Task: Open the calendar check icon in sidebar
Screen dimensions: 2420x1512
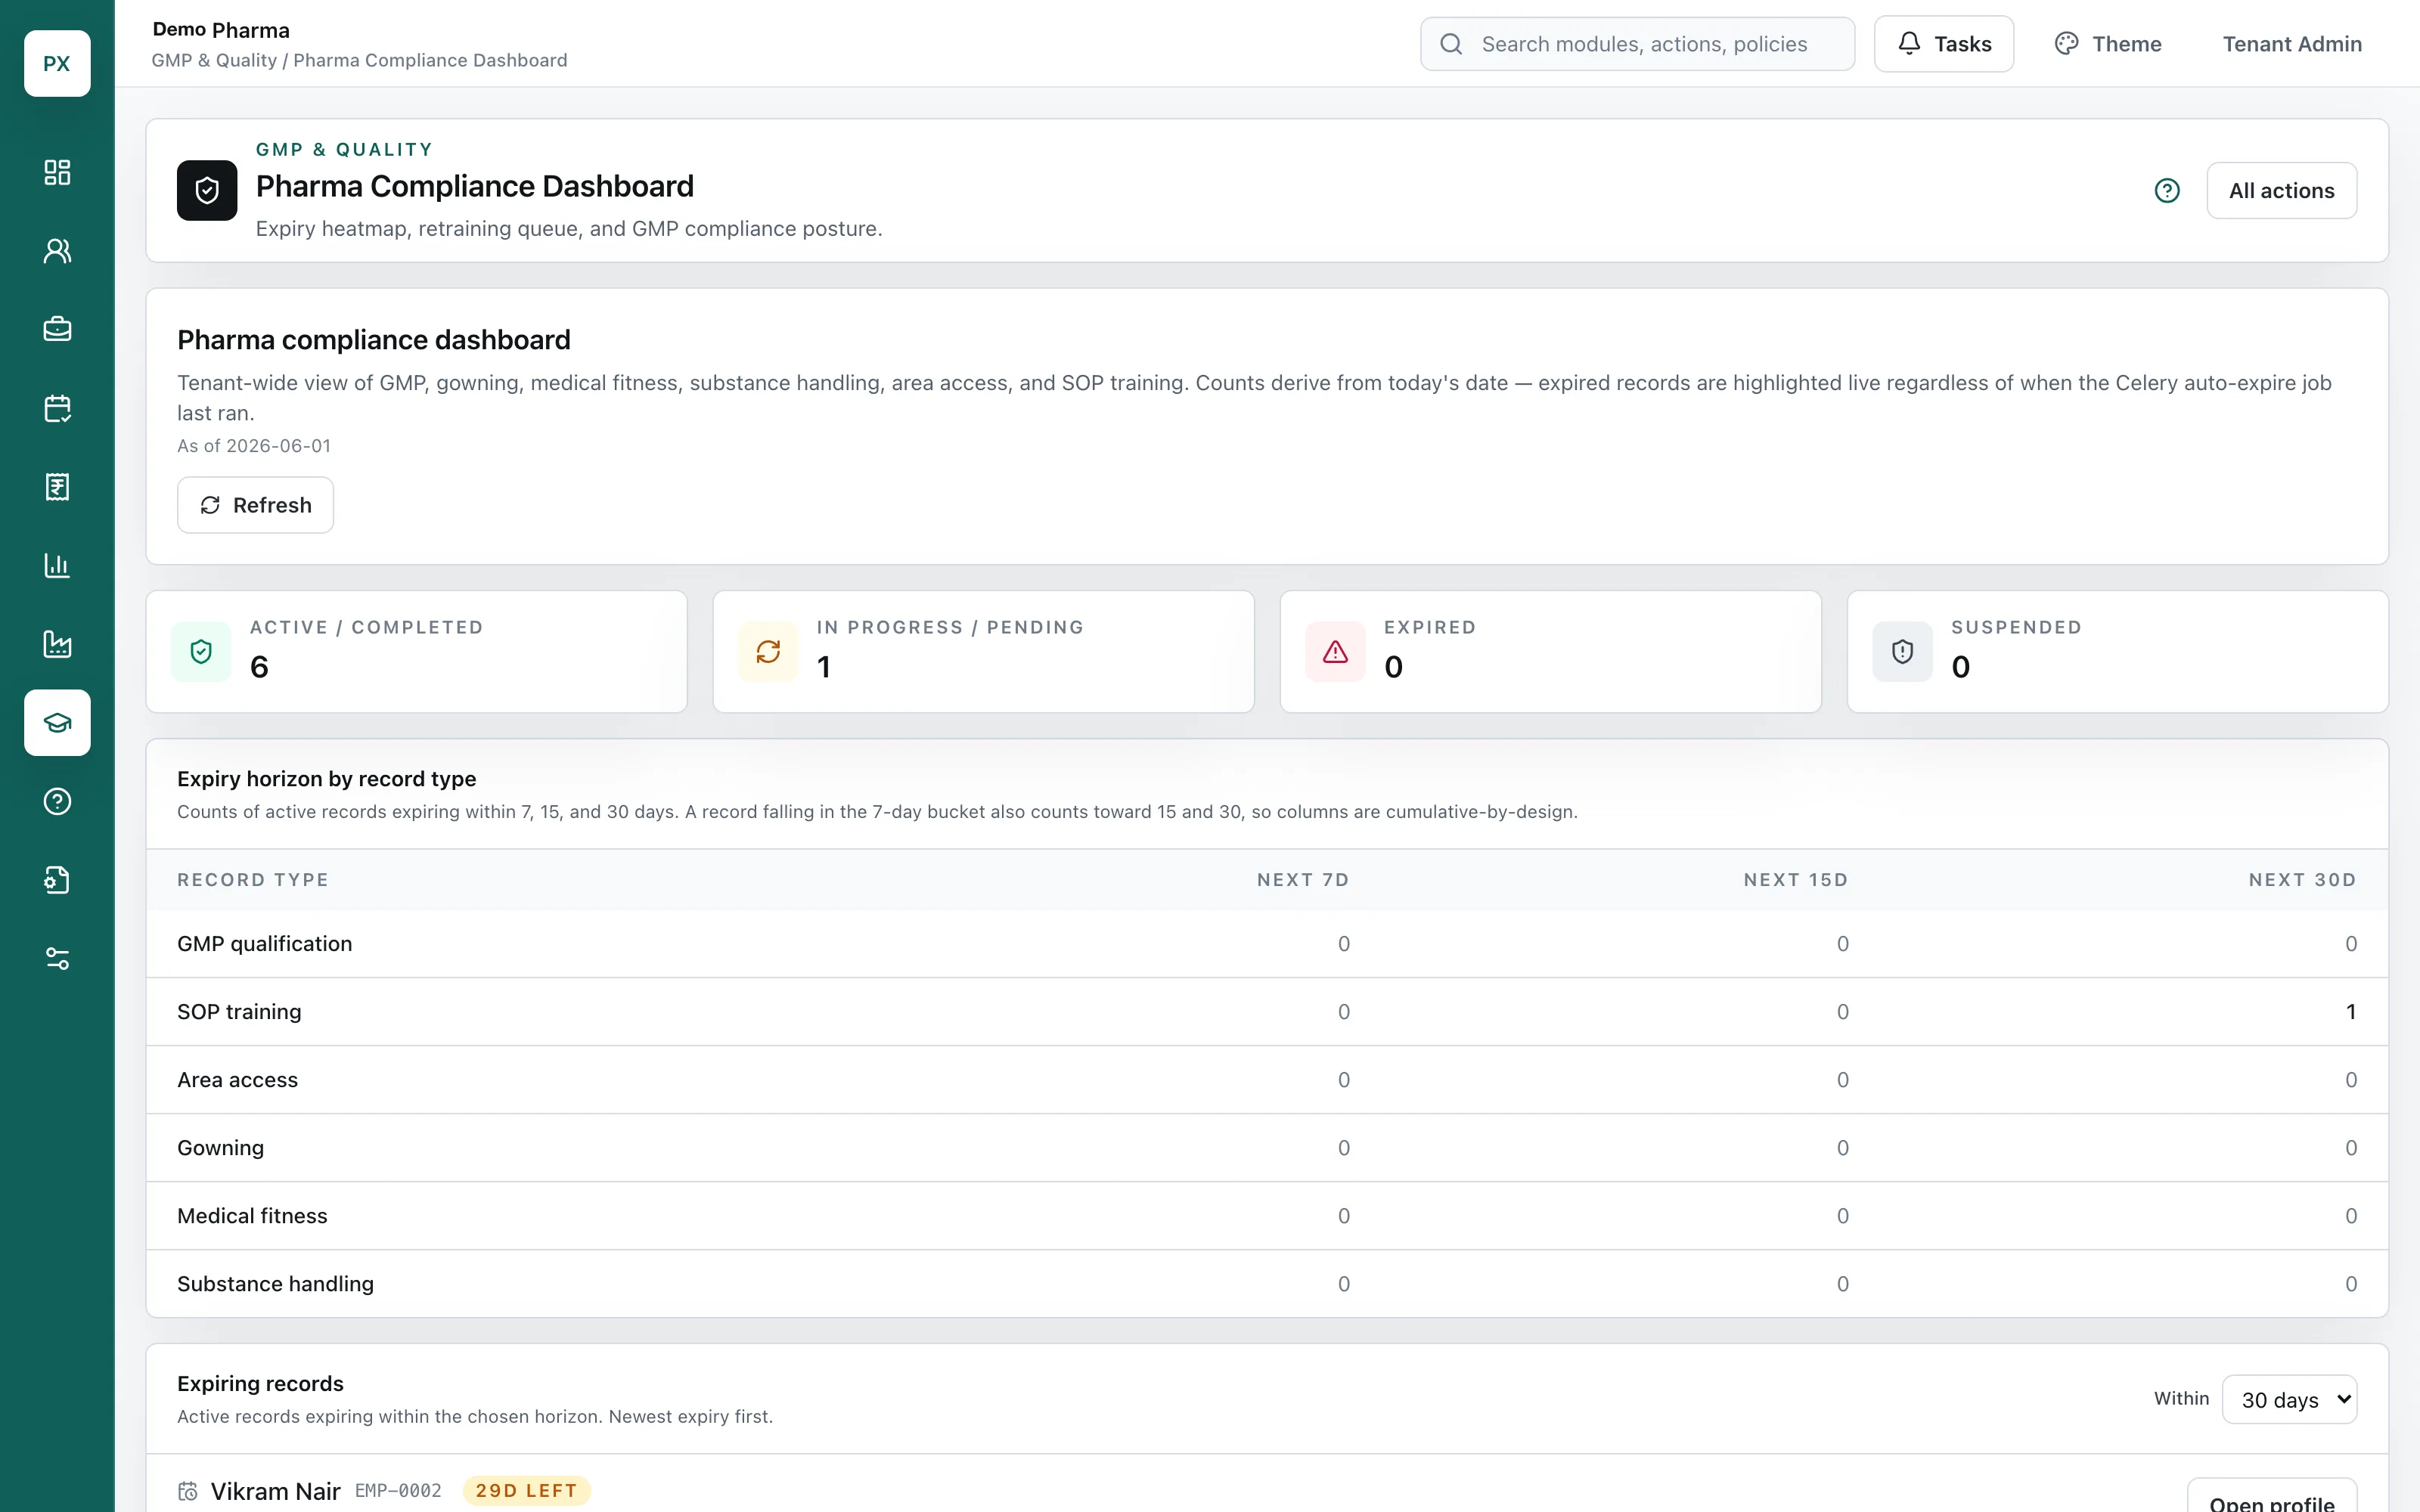Action: 57,408
